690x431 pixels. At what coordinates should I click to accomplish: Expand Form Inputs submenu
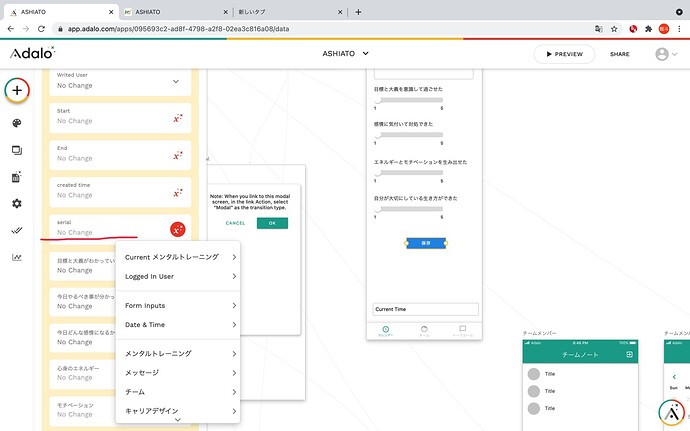(180, 306)
